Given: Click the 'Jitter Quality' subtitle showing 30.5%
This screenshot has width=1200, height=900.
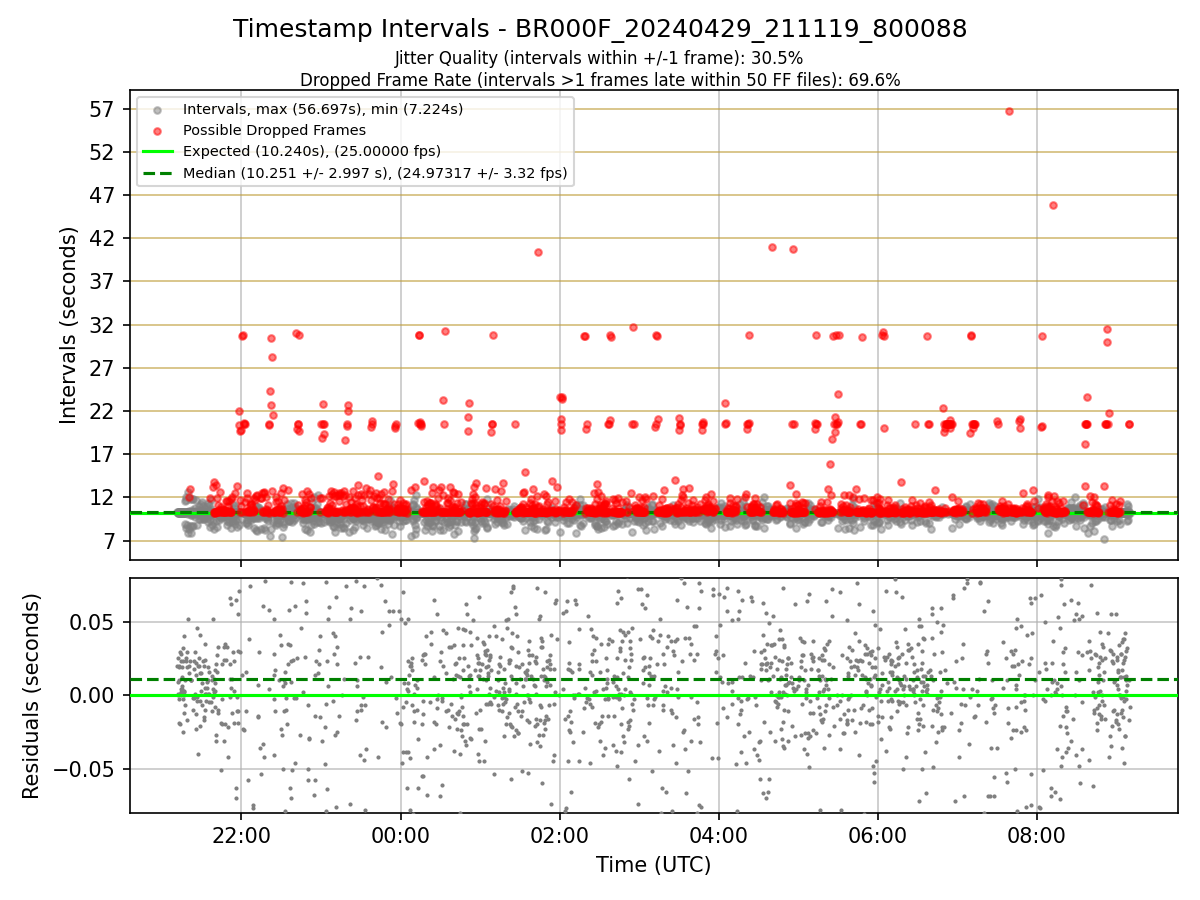Looking at the screenshot, I should point(599,58).
